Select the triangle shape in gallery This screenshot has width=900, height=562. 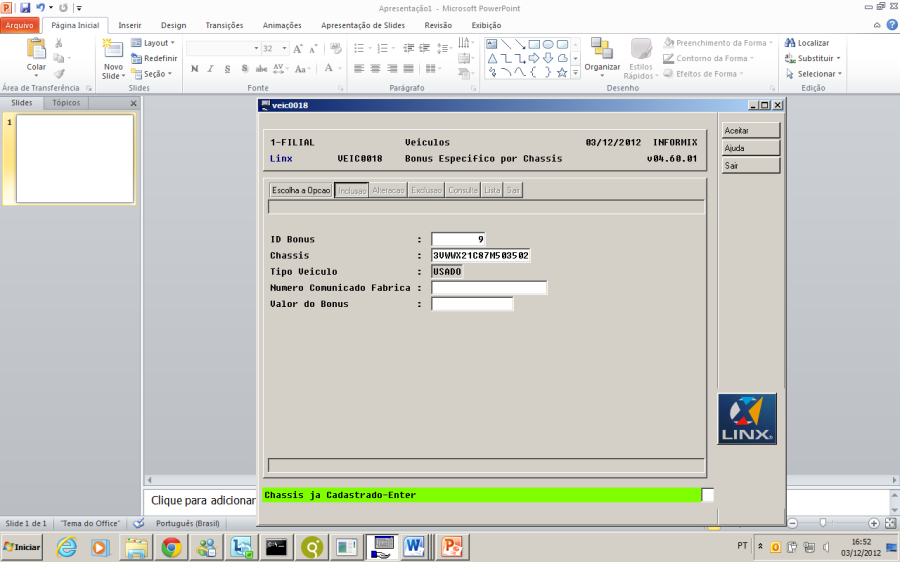[x=492, y=59]
